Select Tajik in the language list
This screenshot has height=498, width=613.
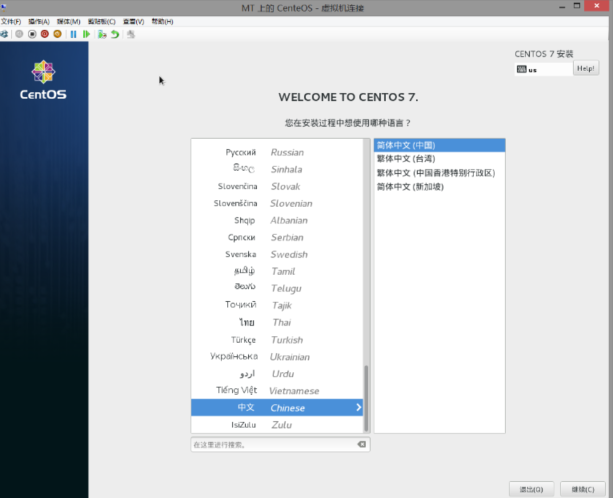tap(277, 305)
